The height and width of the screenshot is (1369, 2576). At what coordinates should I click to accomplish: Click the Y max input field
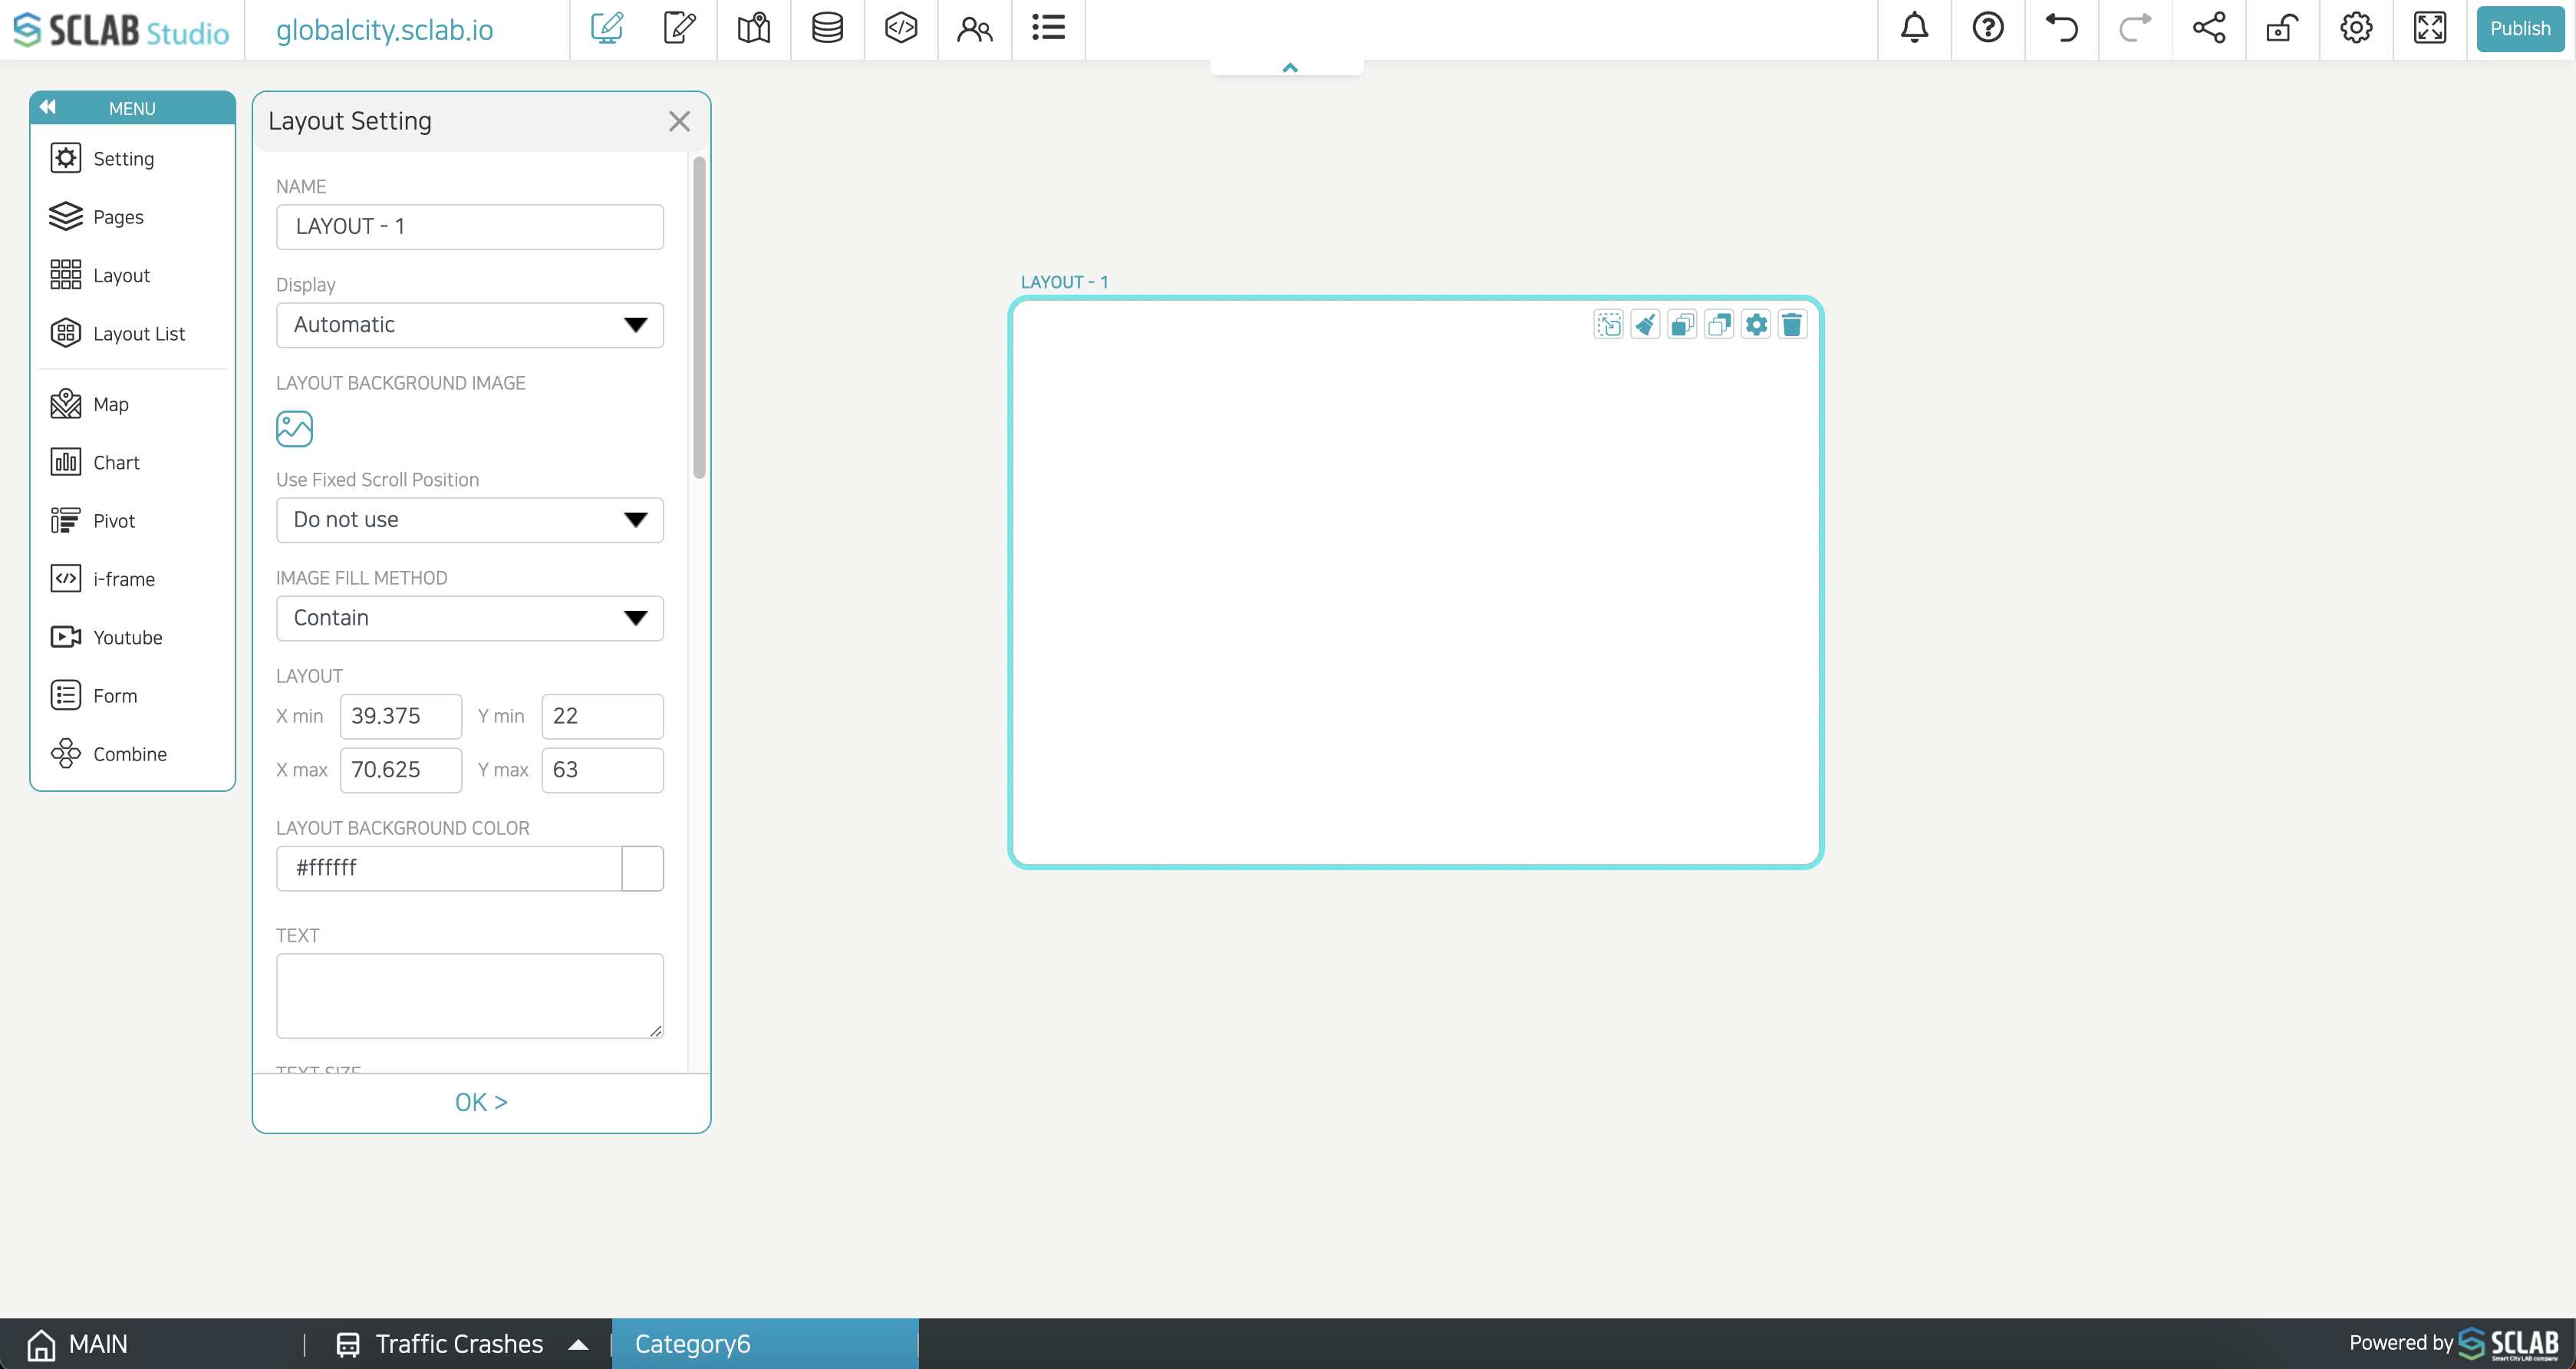603,770
